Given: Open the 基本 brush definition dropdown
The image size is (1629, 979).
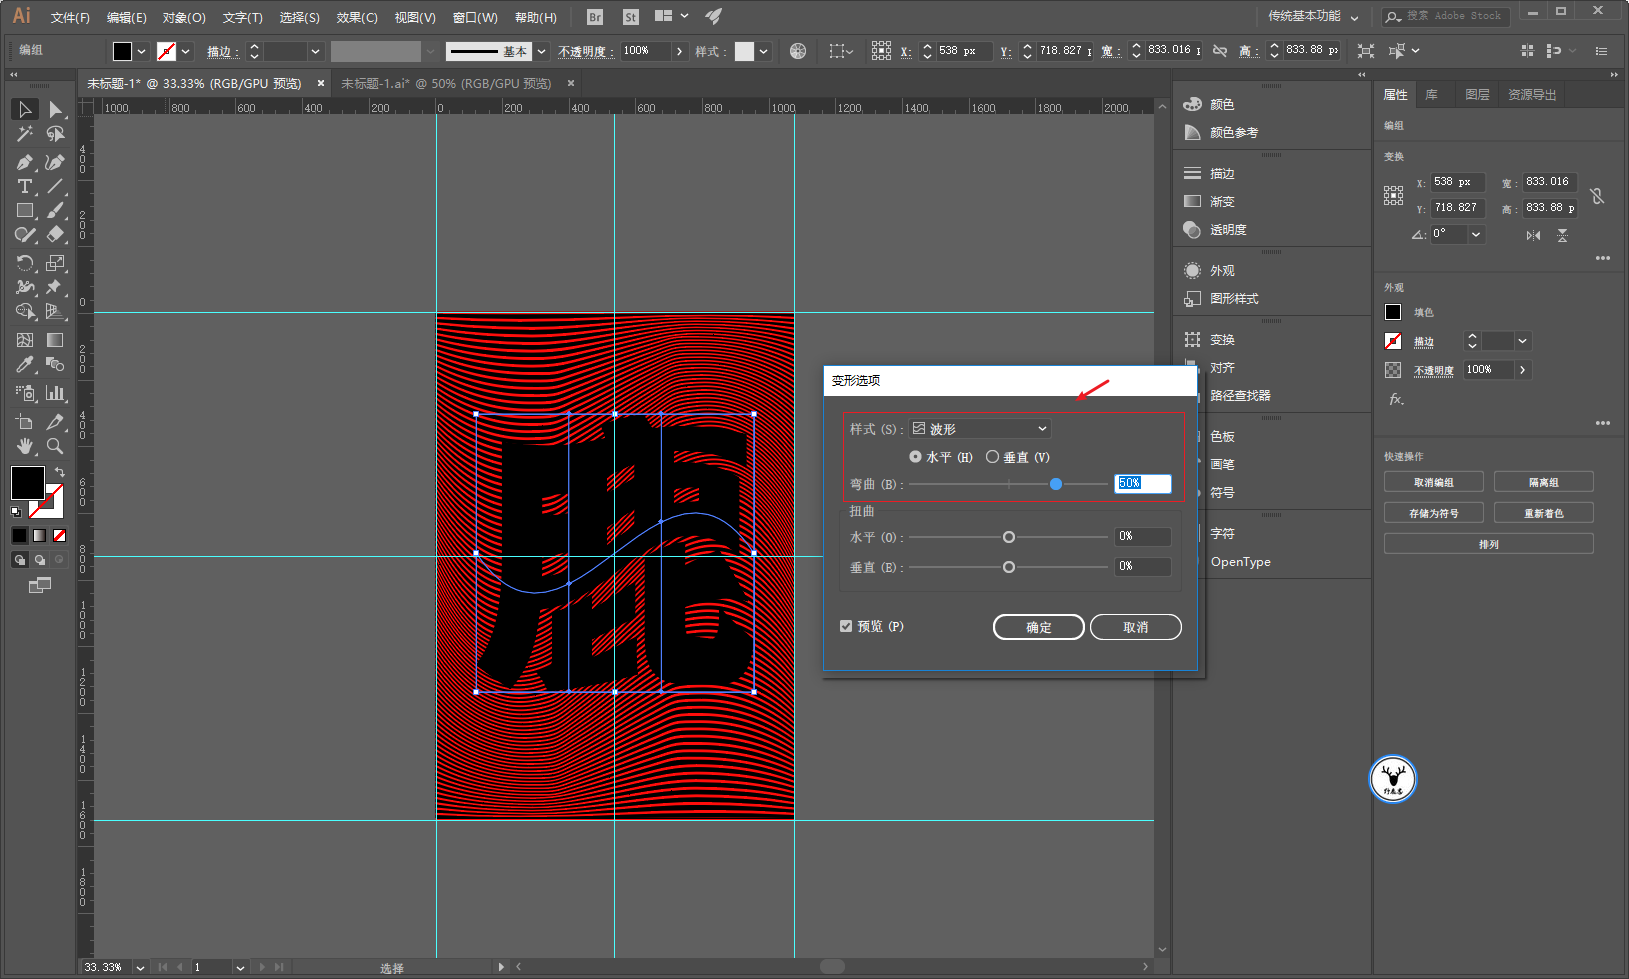Looking at the screenshot, I should tap(541, 51).
